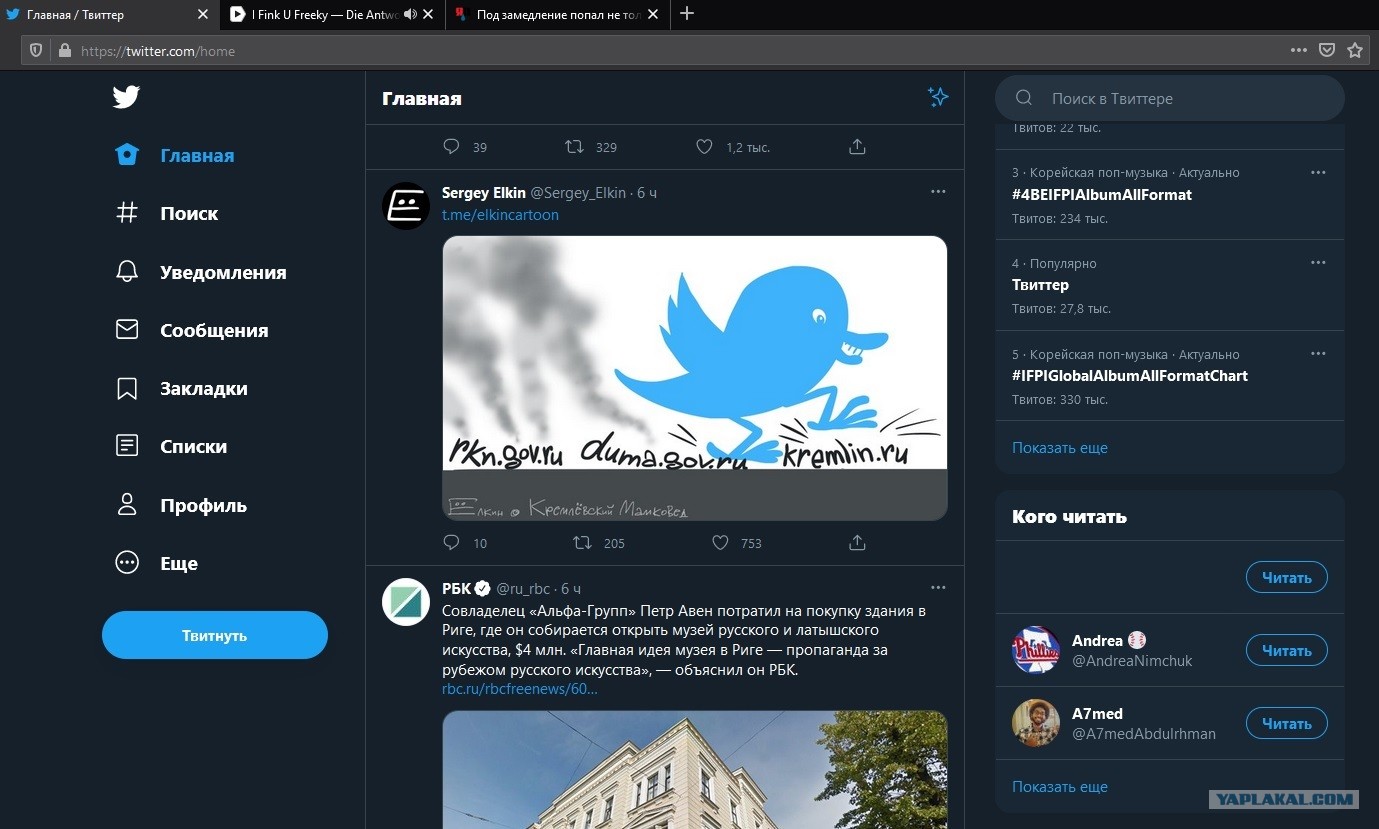This screenshot has width=1379, height=829.
Task: Click the magnifier icon in the Twitter search box
Action: tap(1024, 98)
